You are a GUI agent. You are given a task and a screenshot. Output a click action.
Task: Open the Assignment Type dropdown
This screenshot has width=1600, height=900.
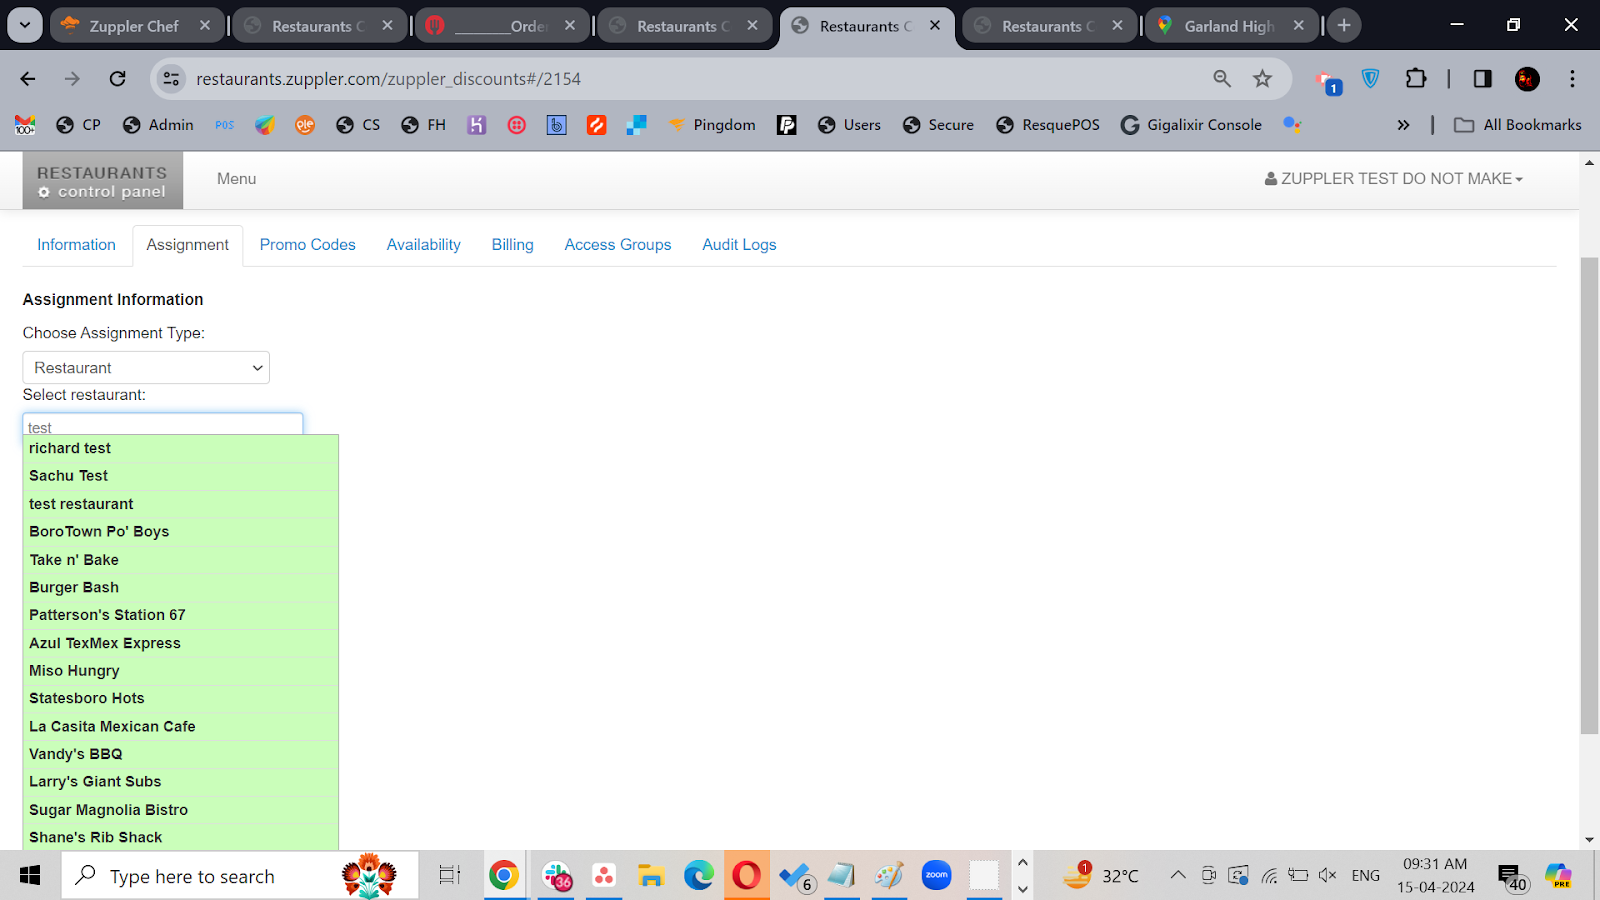point(146,368)
